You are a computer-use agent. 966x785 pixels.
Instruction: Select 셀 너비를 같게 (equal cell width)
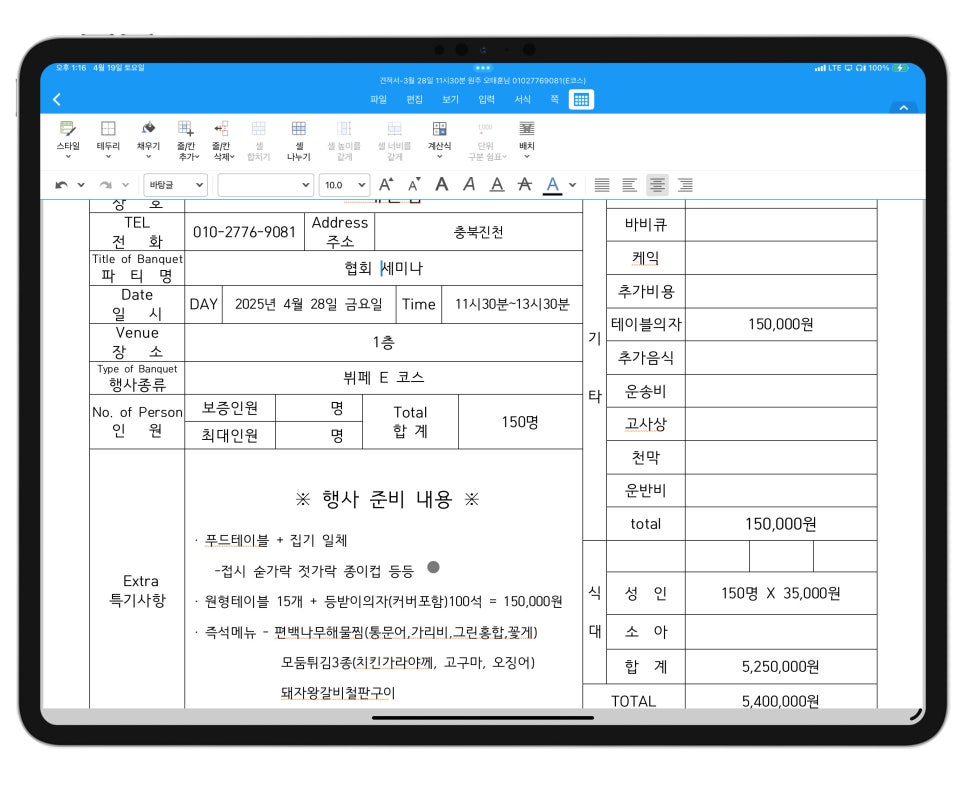[x=394, y=140]
